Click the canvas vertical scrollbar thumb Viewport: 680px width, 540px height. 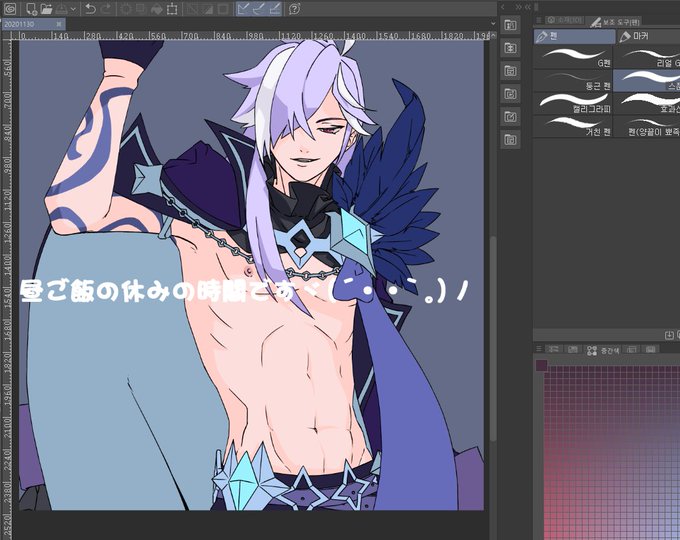pos(493,339)
